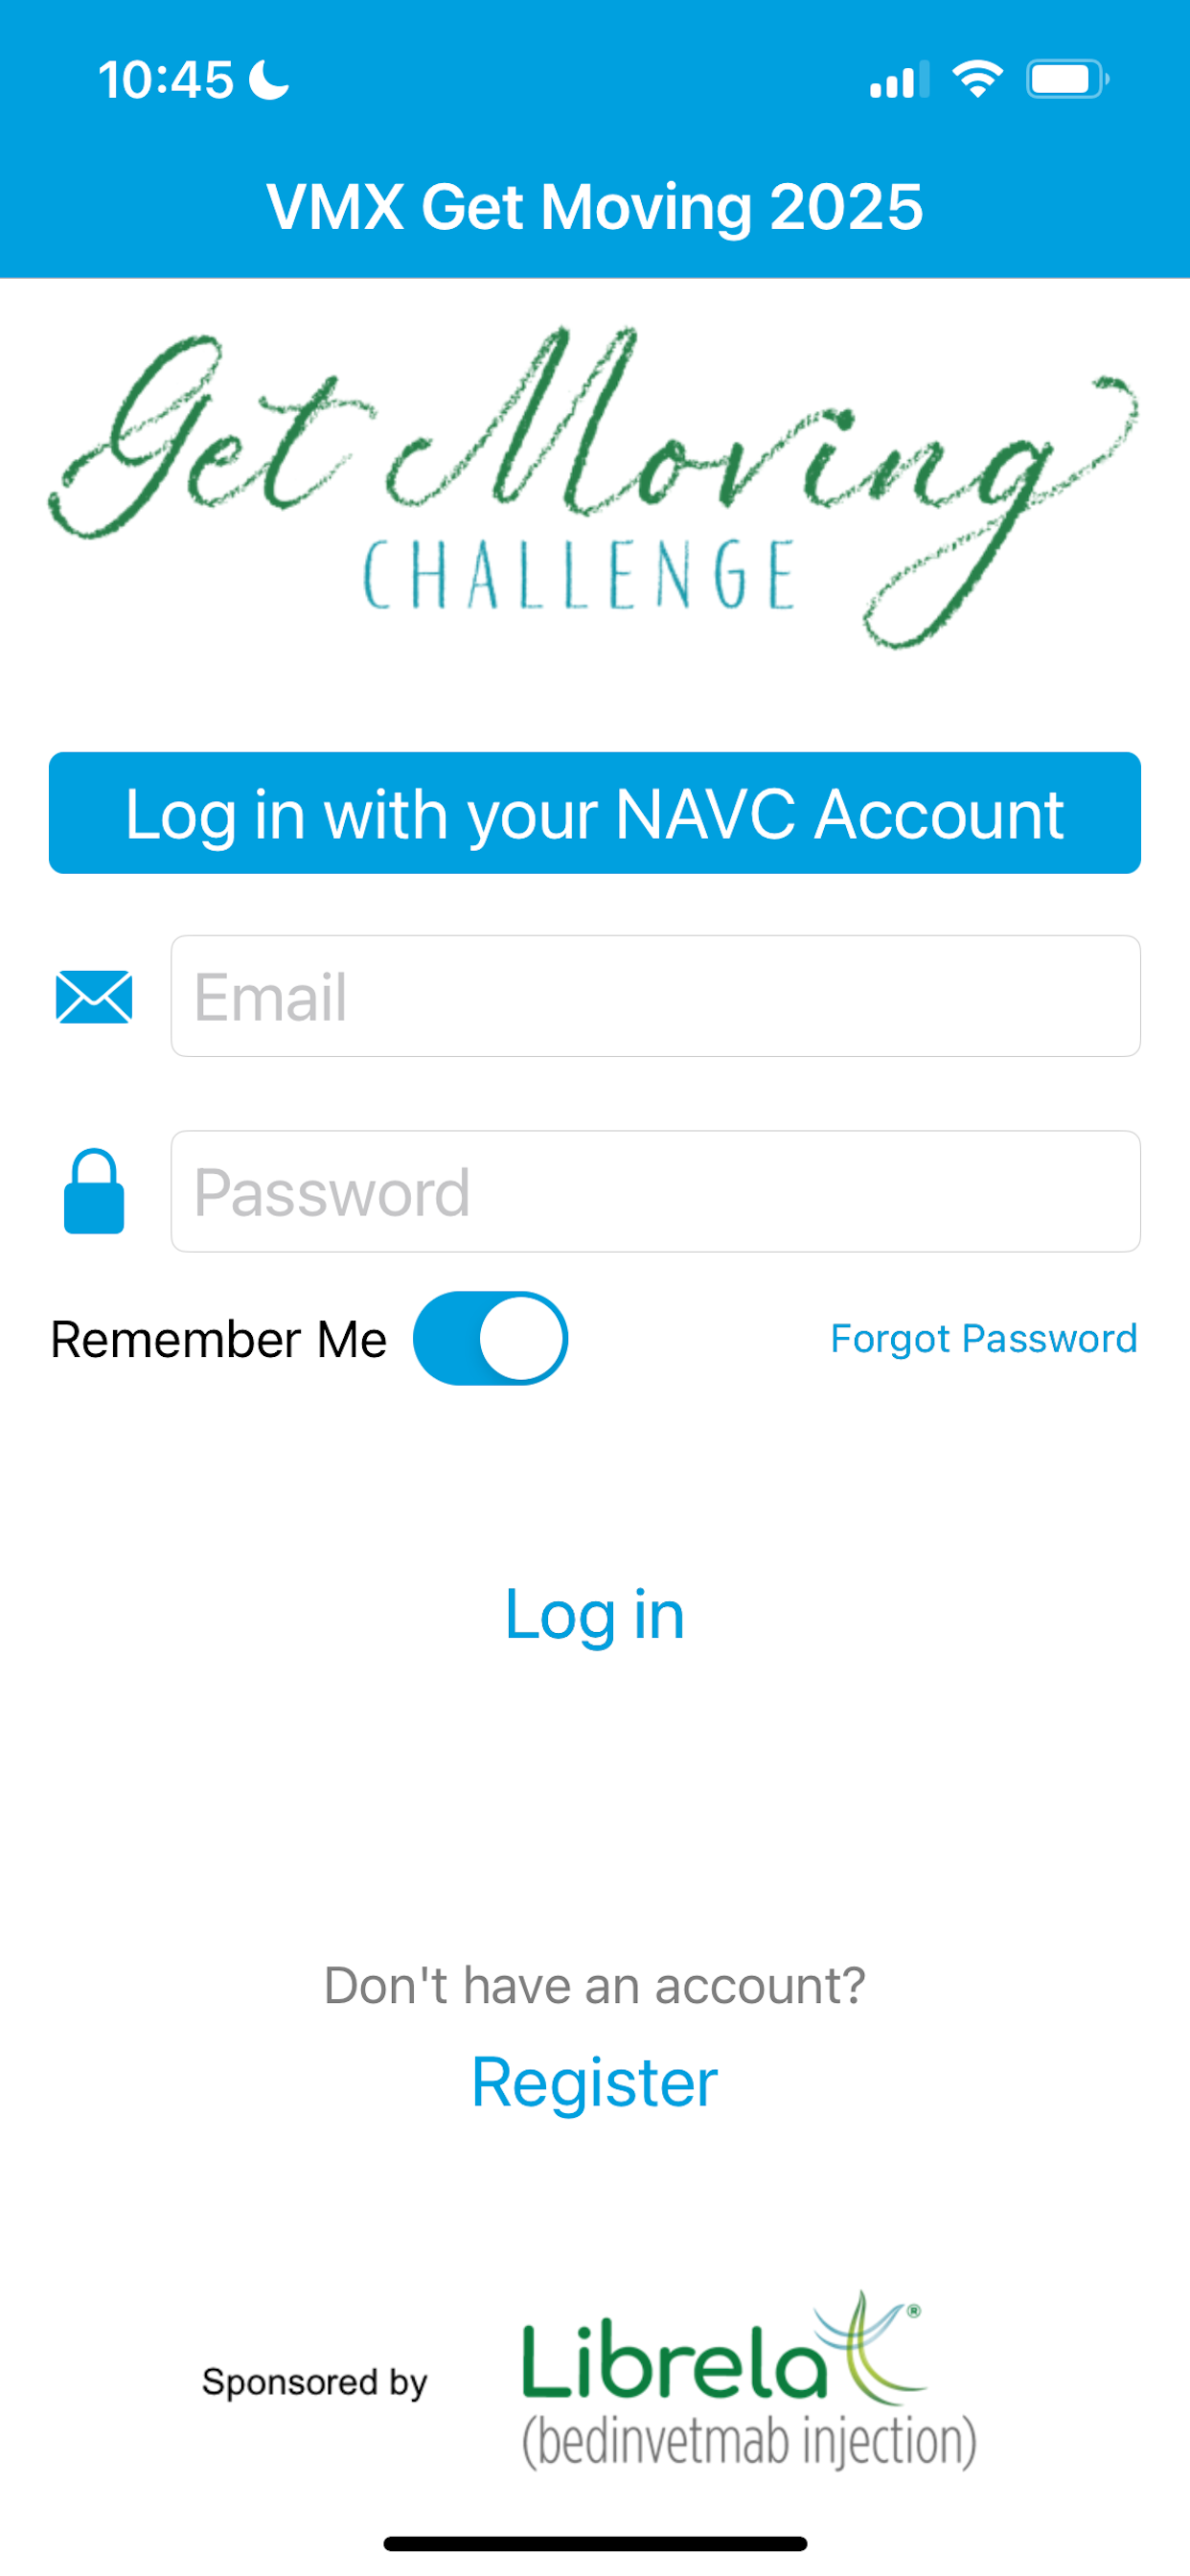Tap the moon Do Not Disturb icon

tap(269, 80)
